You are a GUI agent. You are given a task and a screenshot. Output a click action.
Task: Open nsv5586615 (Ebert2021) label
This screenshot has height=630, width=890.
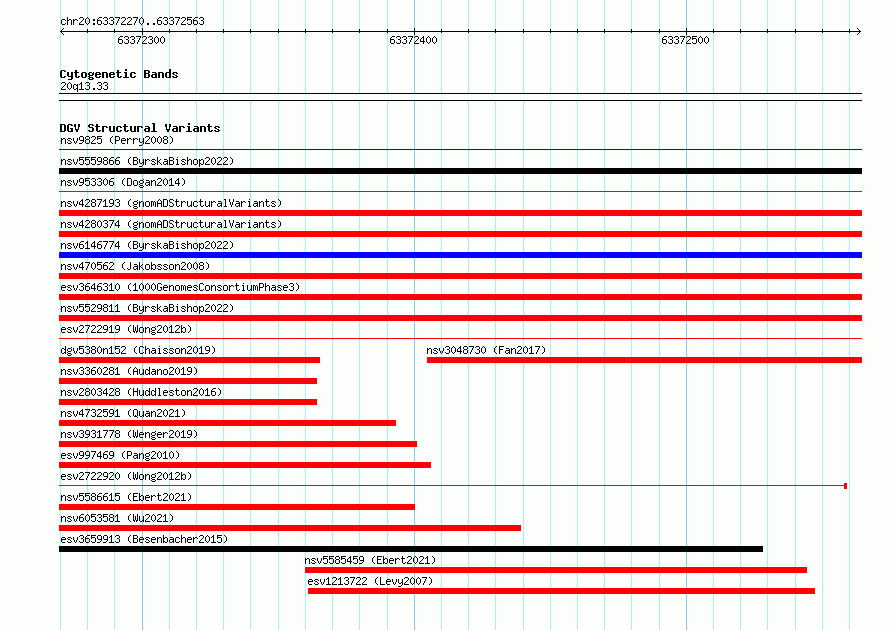pyautogui.click(x=126, y=497)
